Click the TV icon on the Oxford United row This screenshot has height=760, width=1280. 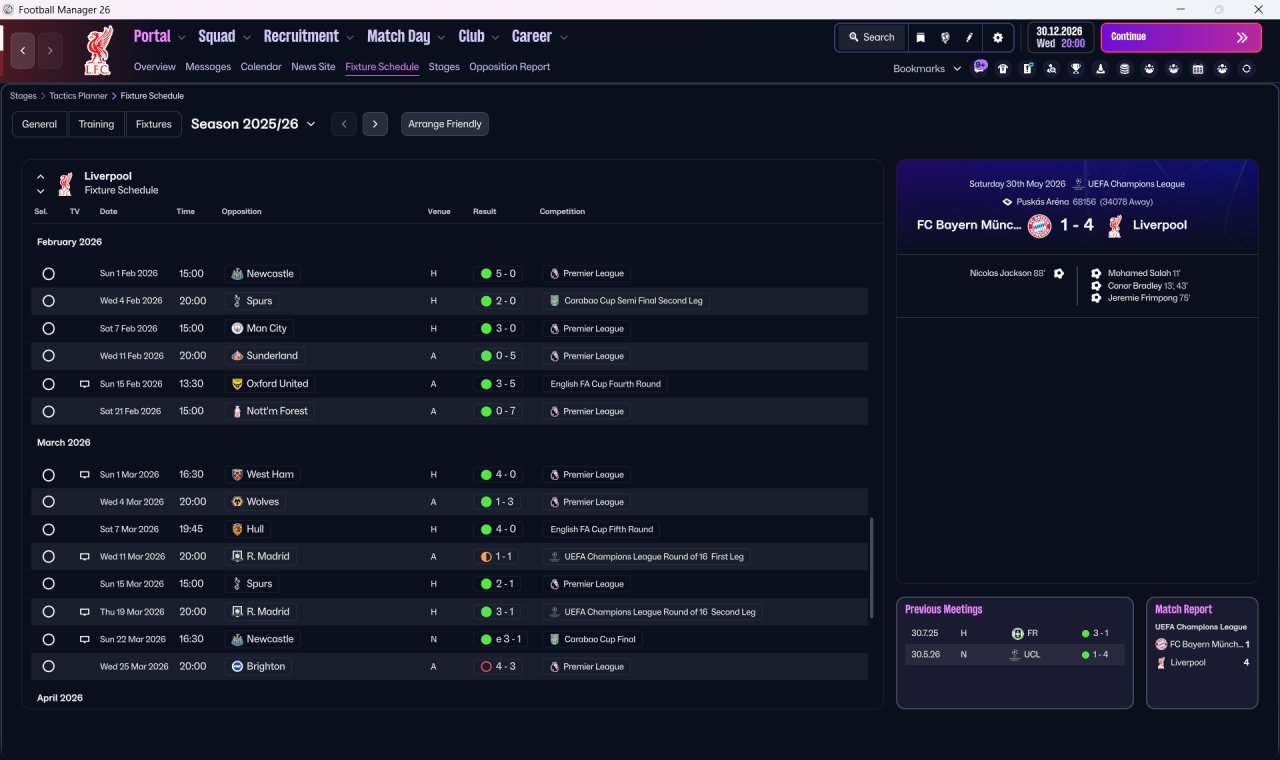coord(85,384)
